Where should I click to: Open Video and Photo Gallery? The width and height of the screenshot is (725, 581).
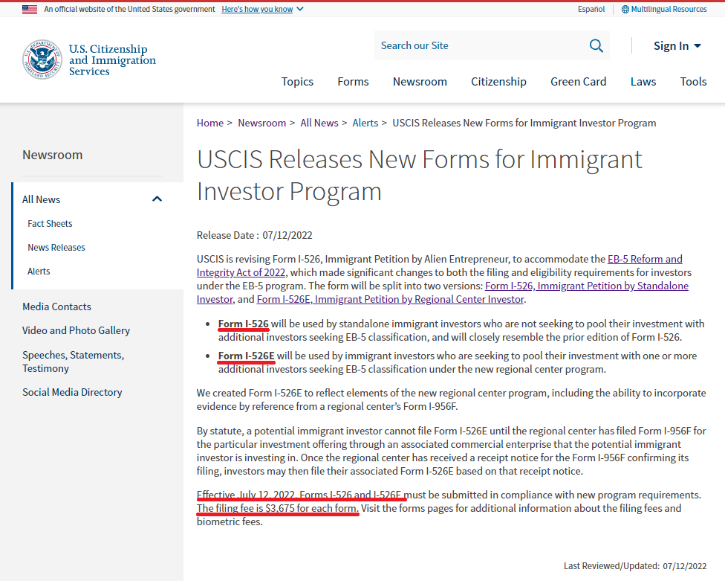coord(76,330)
